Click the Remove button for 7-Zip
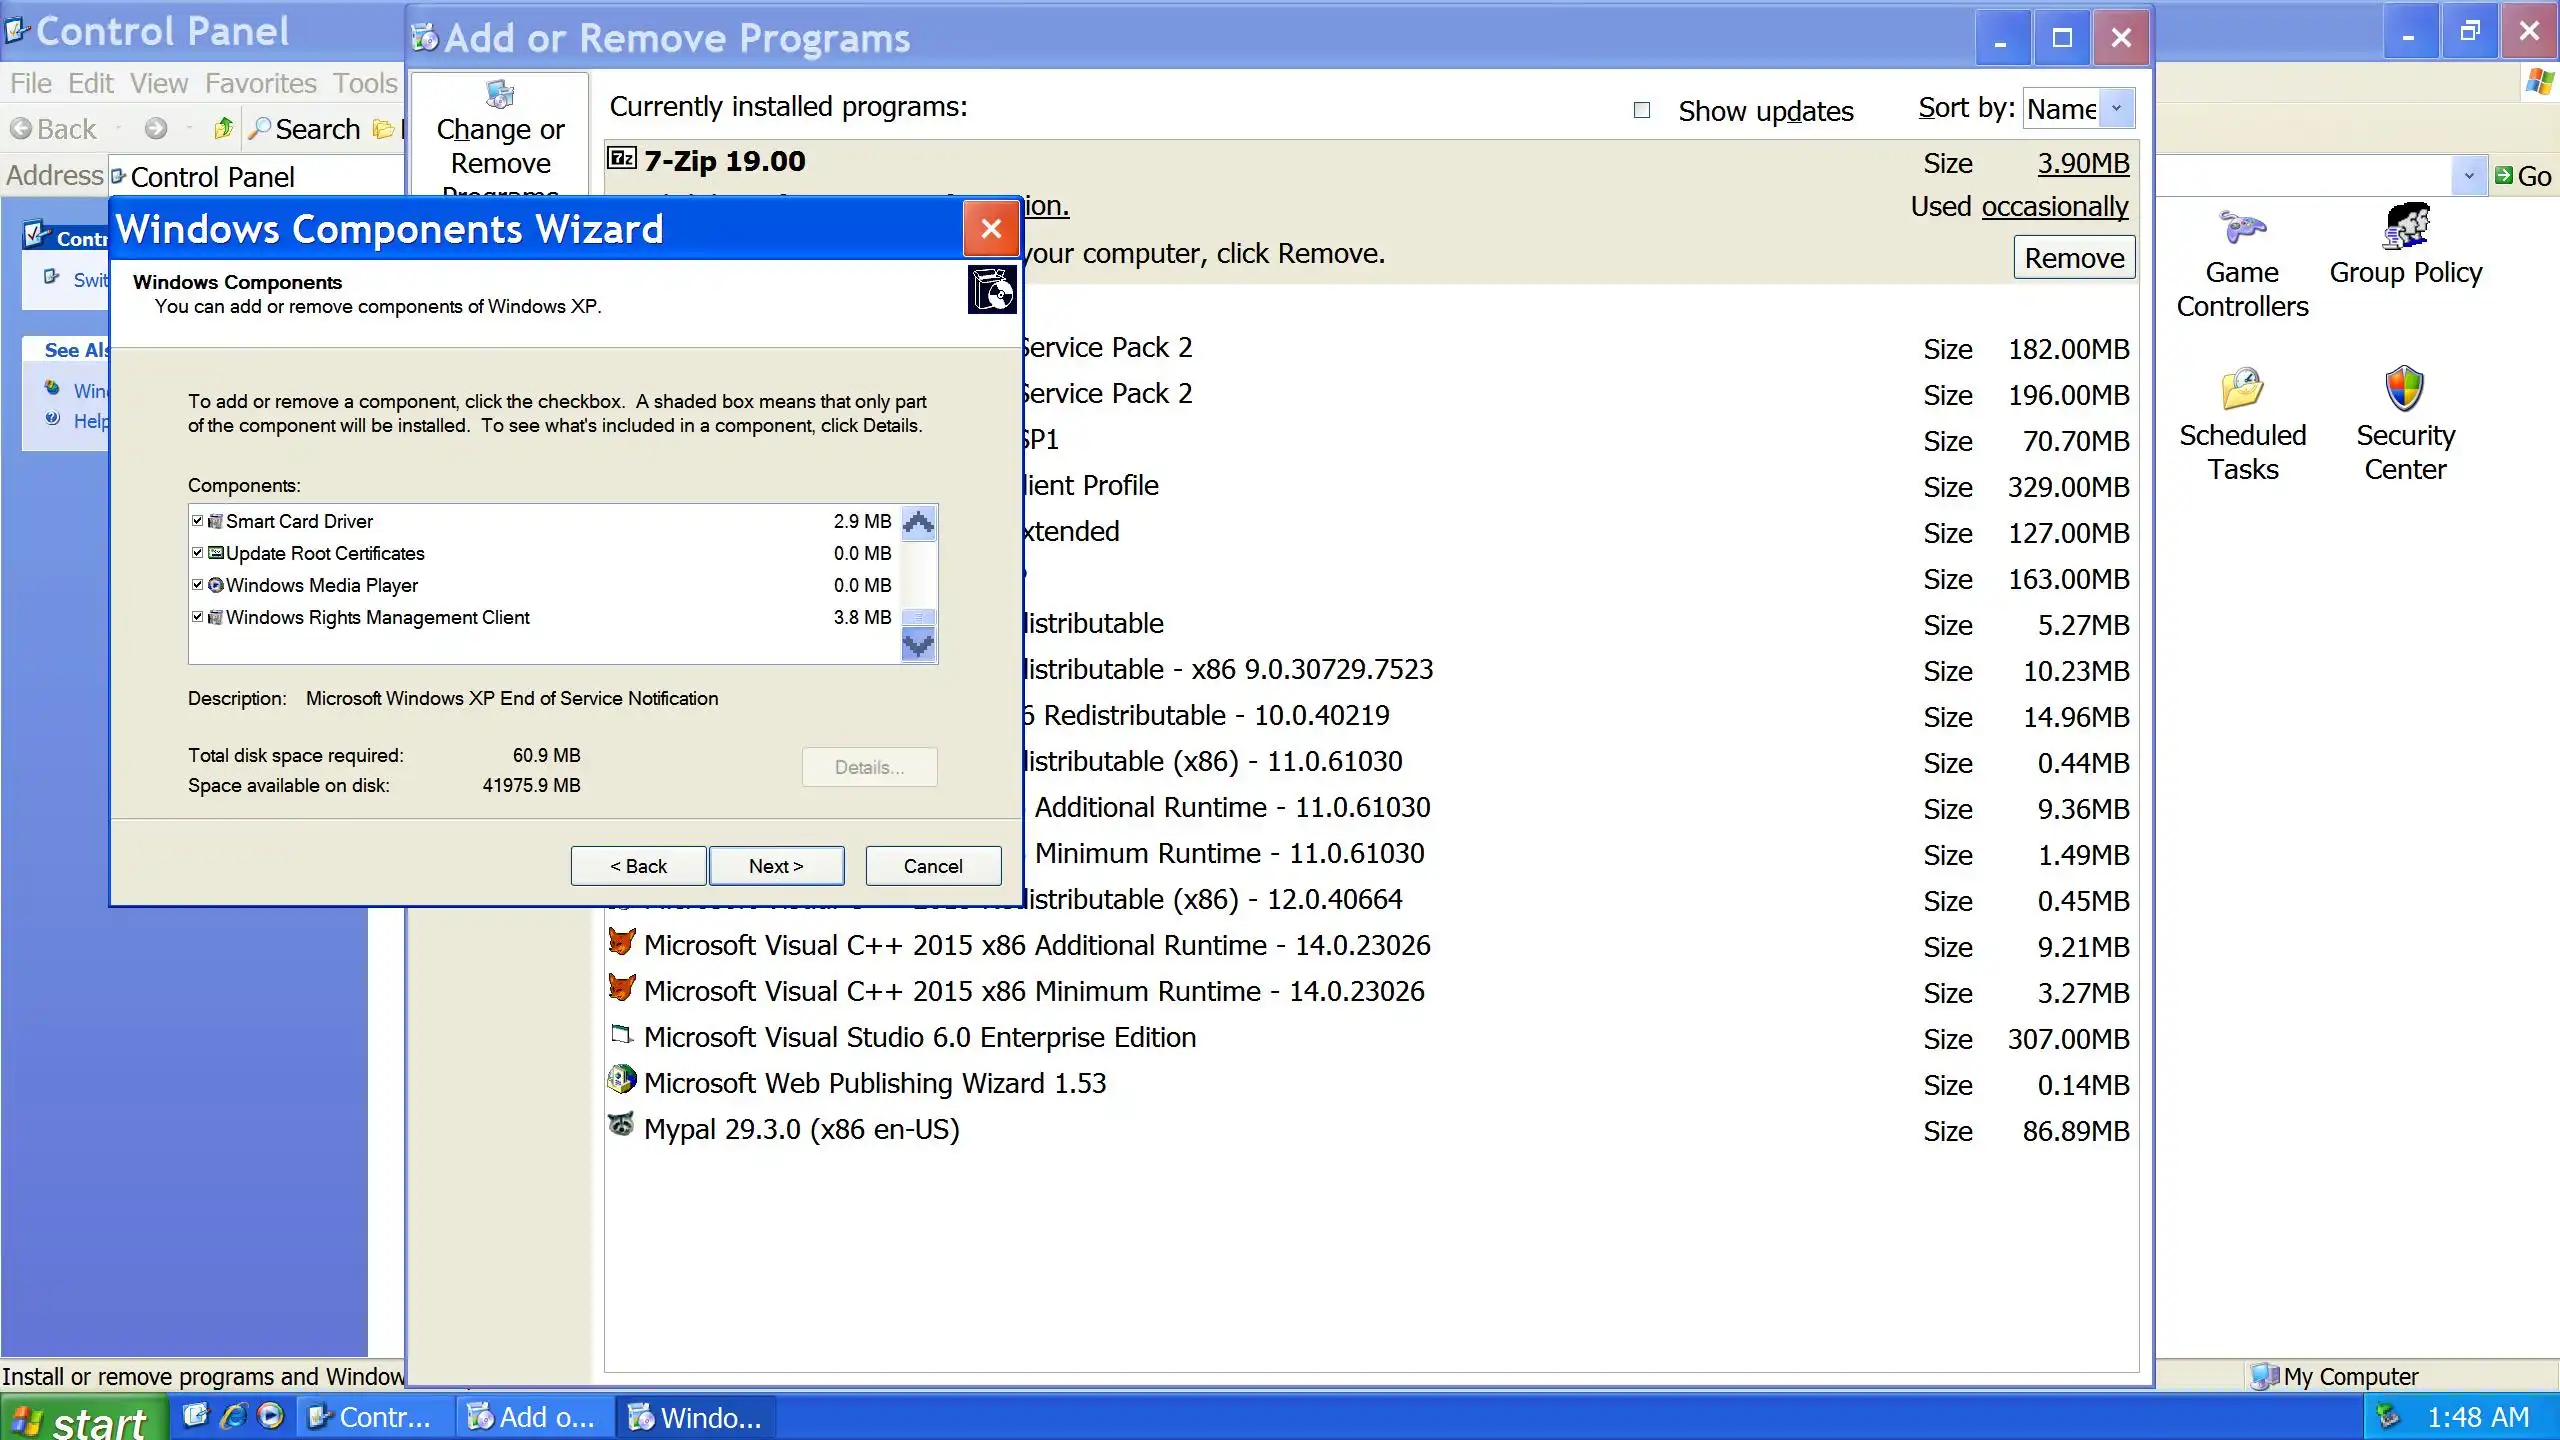 tap(2073, 258)
